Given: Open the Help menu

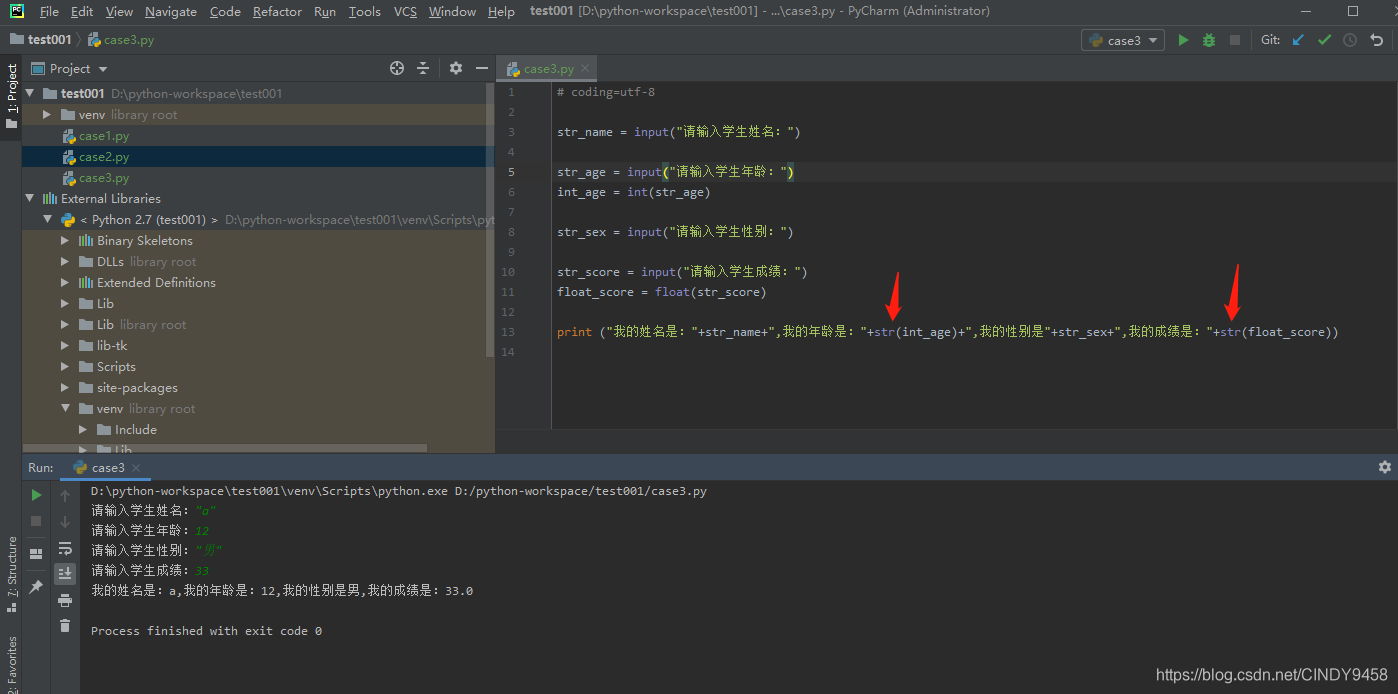Looking at the screenshot, I should coord(501,12).
